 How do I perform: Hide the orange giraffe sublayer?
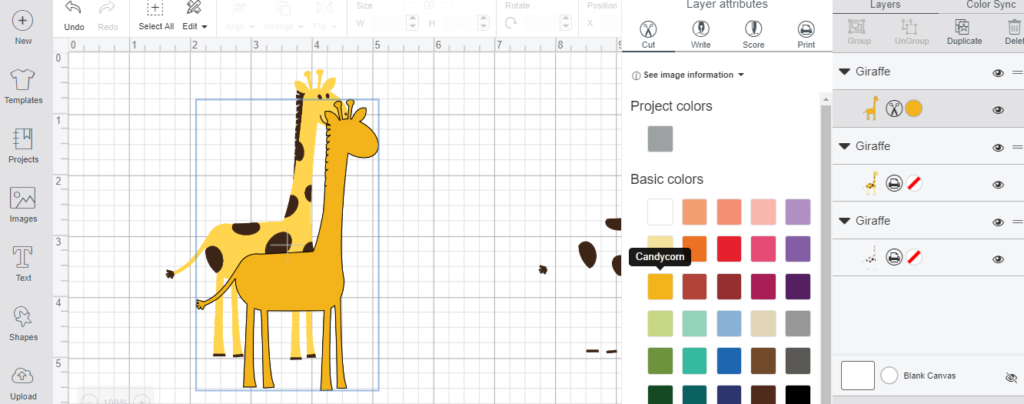998,110
